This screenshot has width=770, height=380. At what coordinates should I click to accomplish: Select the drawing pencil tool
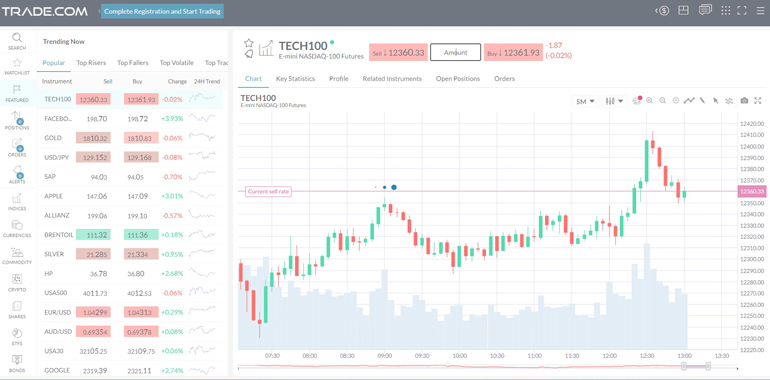point(703,101)
